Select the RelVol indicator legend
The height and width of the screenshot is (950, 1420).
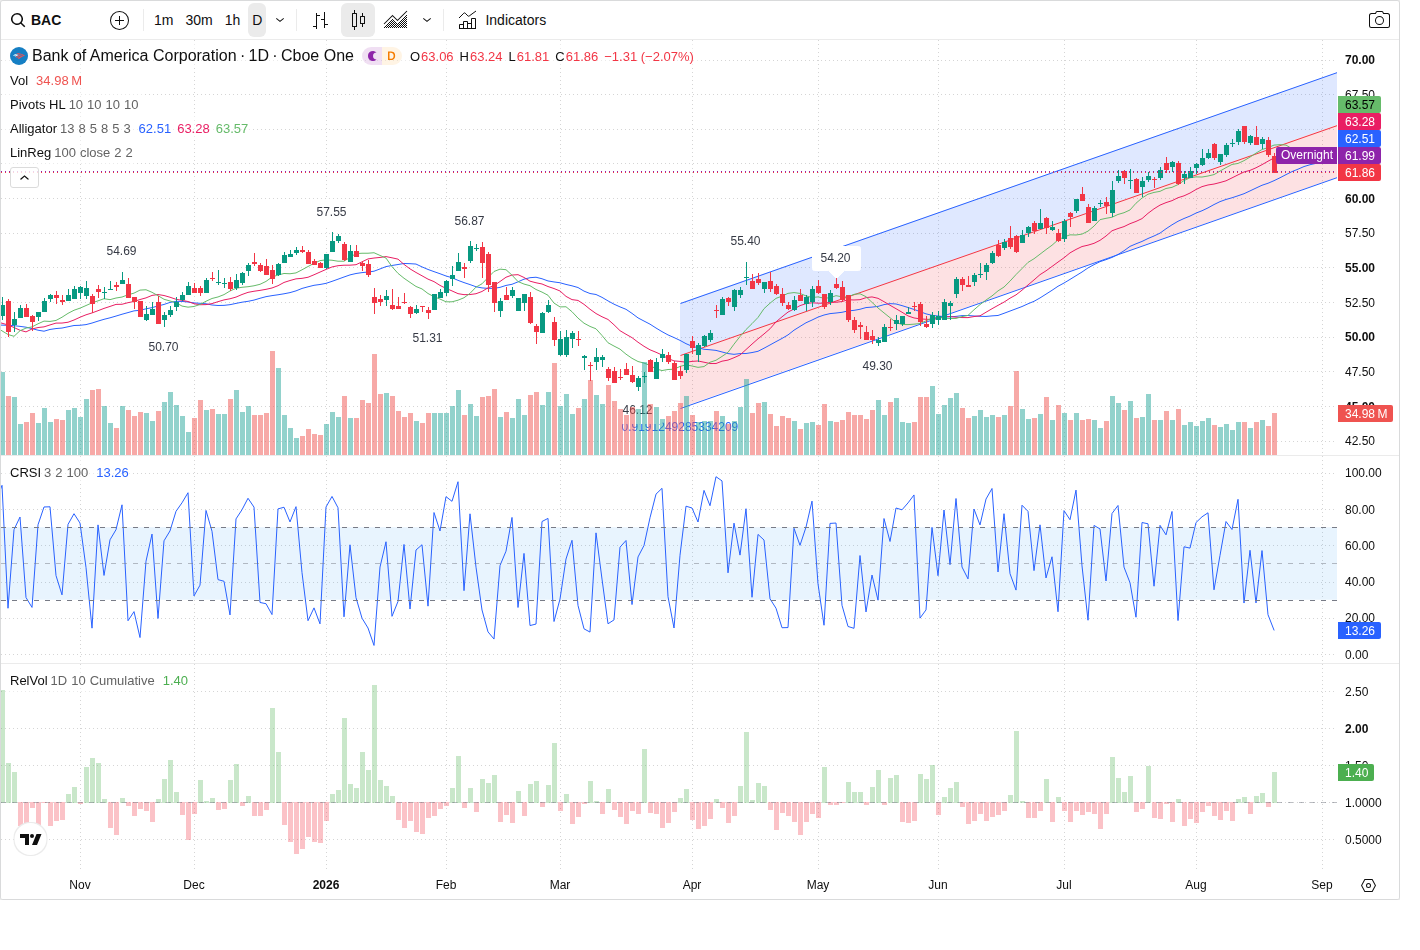29,681
